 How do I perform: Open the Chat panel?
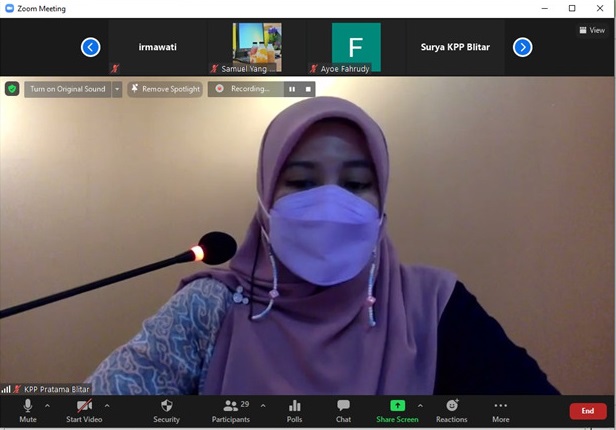pos(343,406)
